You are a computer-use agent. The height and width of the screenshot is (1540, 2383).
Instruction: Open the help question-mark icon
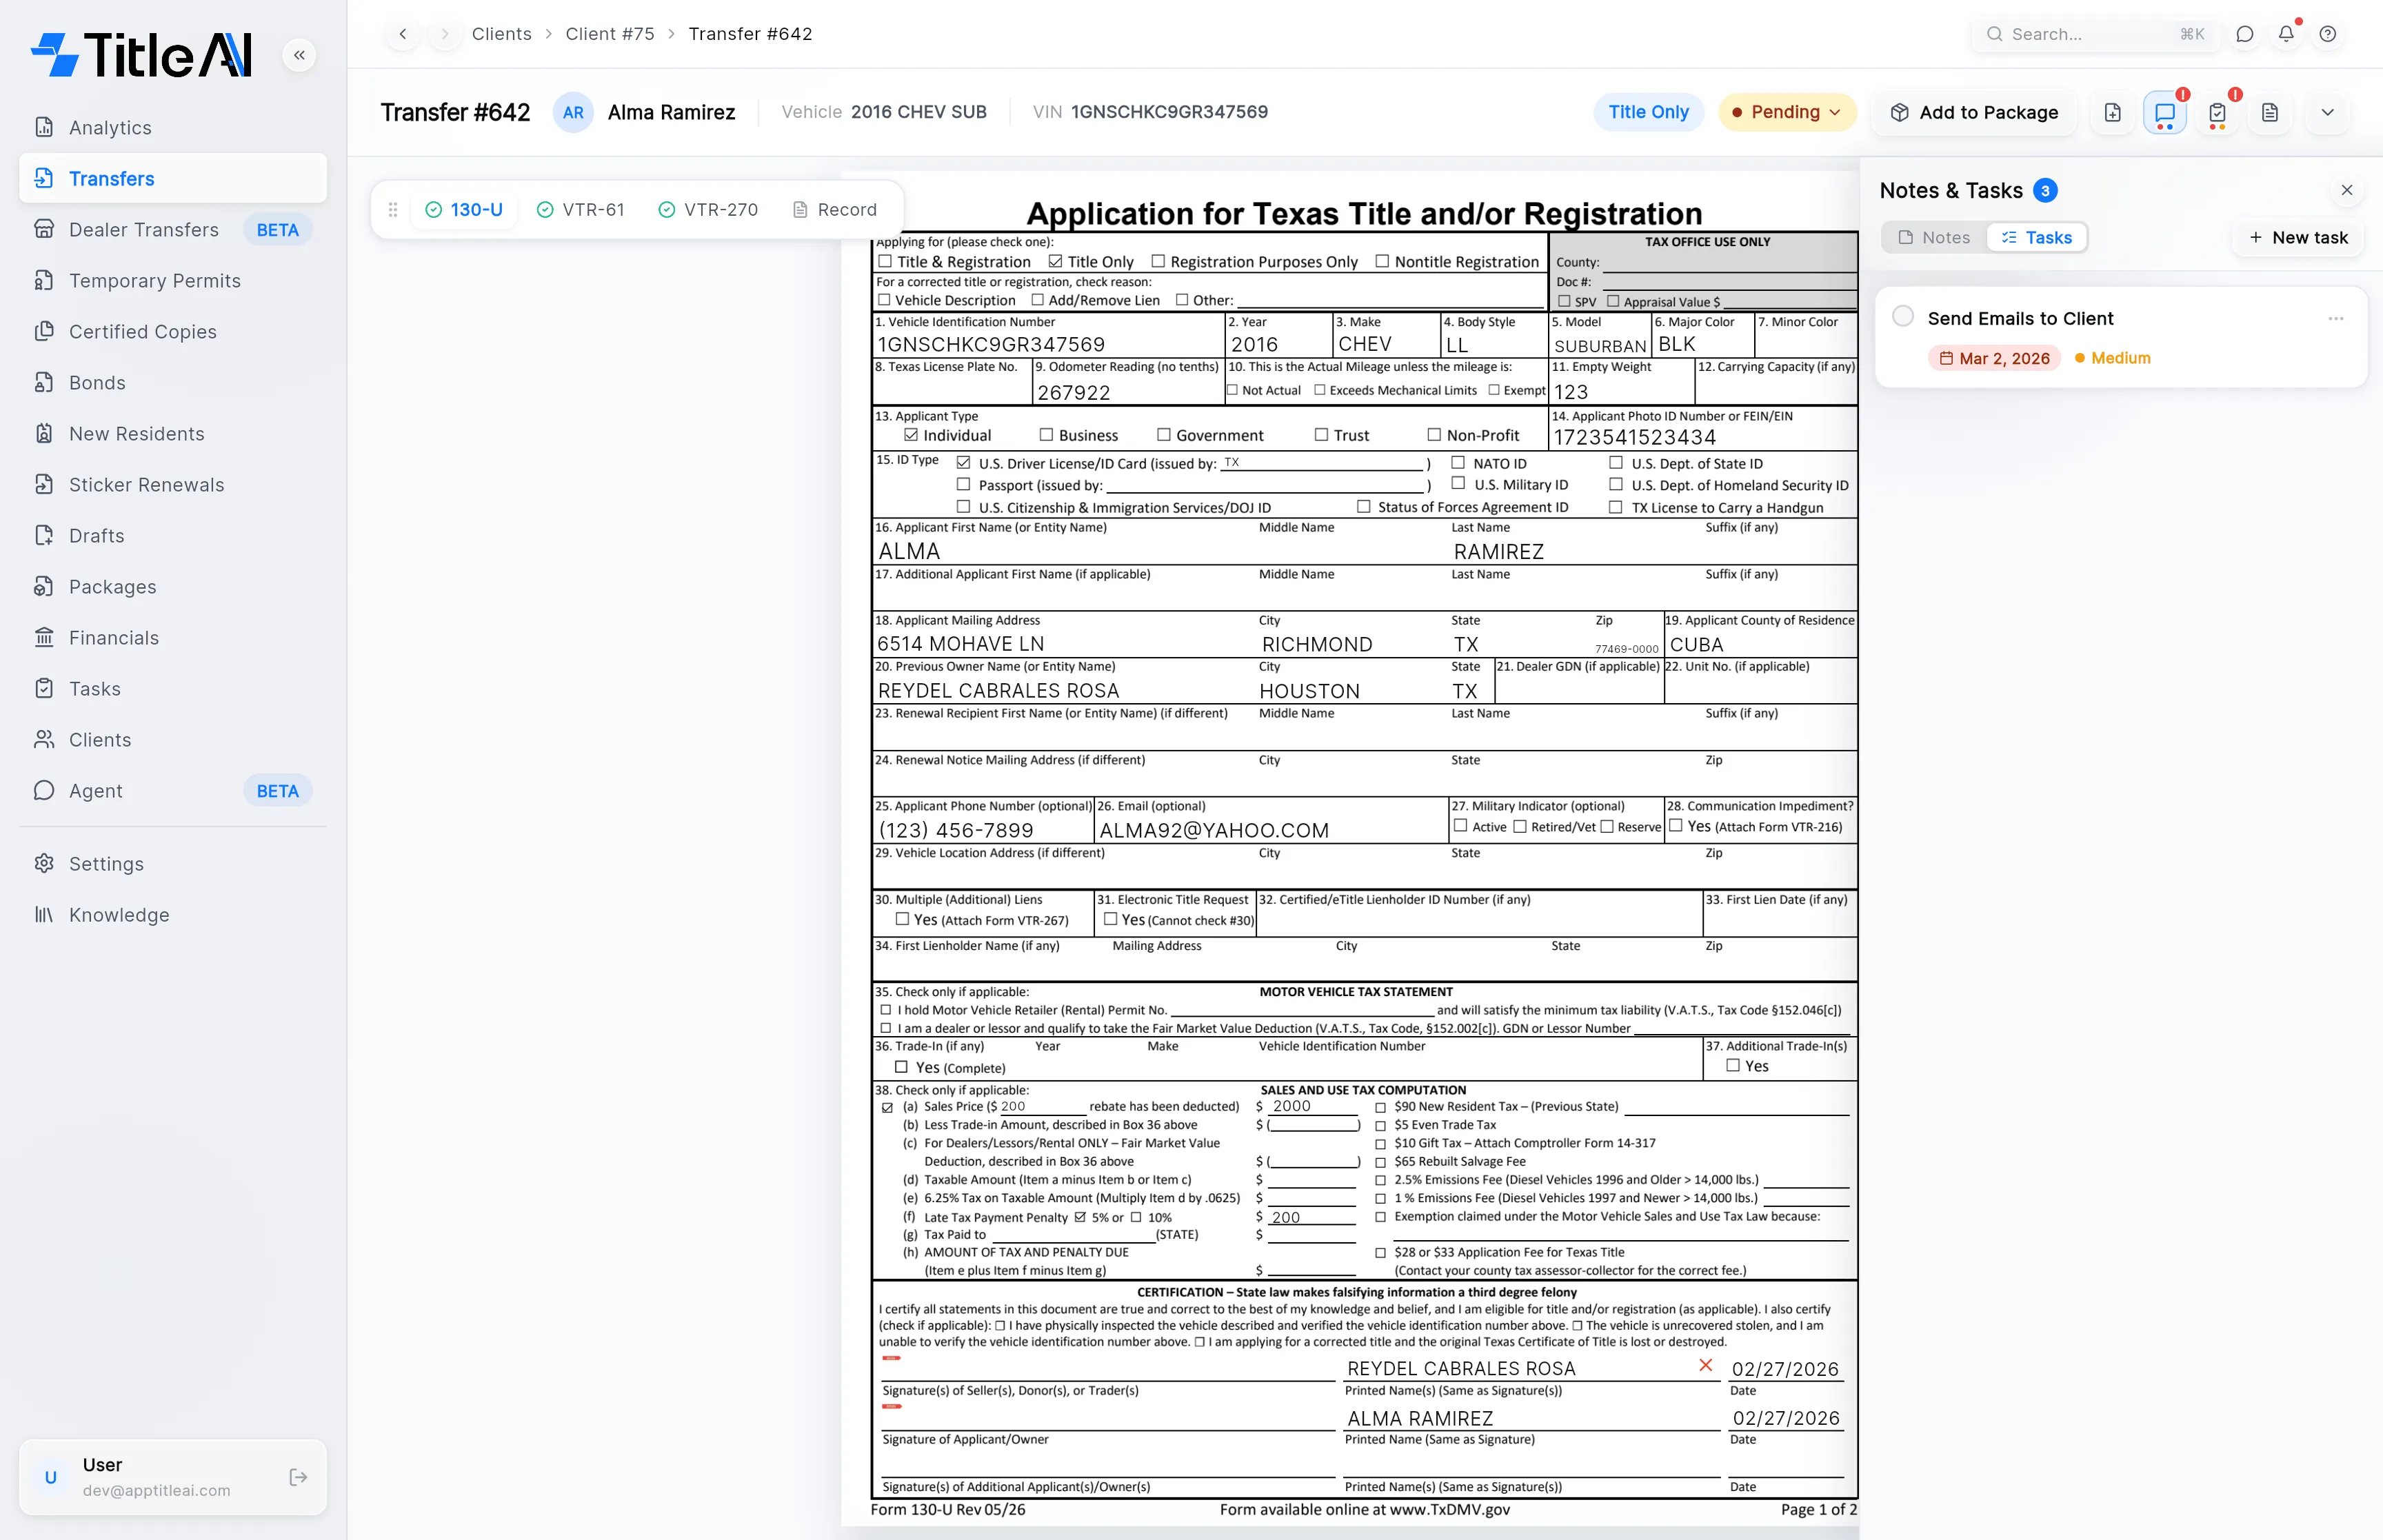coord(2328,34)
